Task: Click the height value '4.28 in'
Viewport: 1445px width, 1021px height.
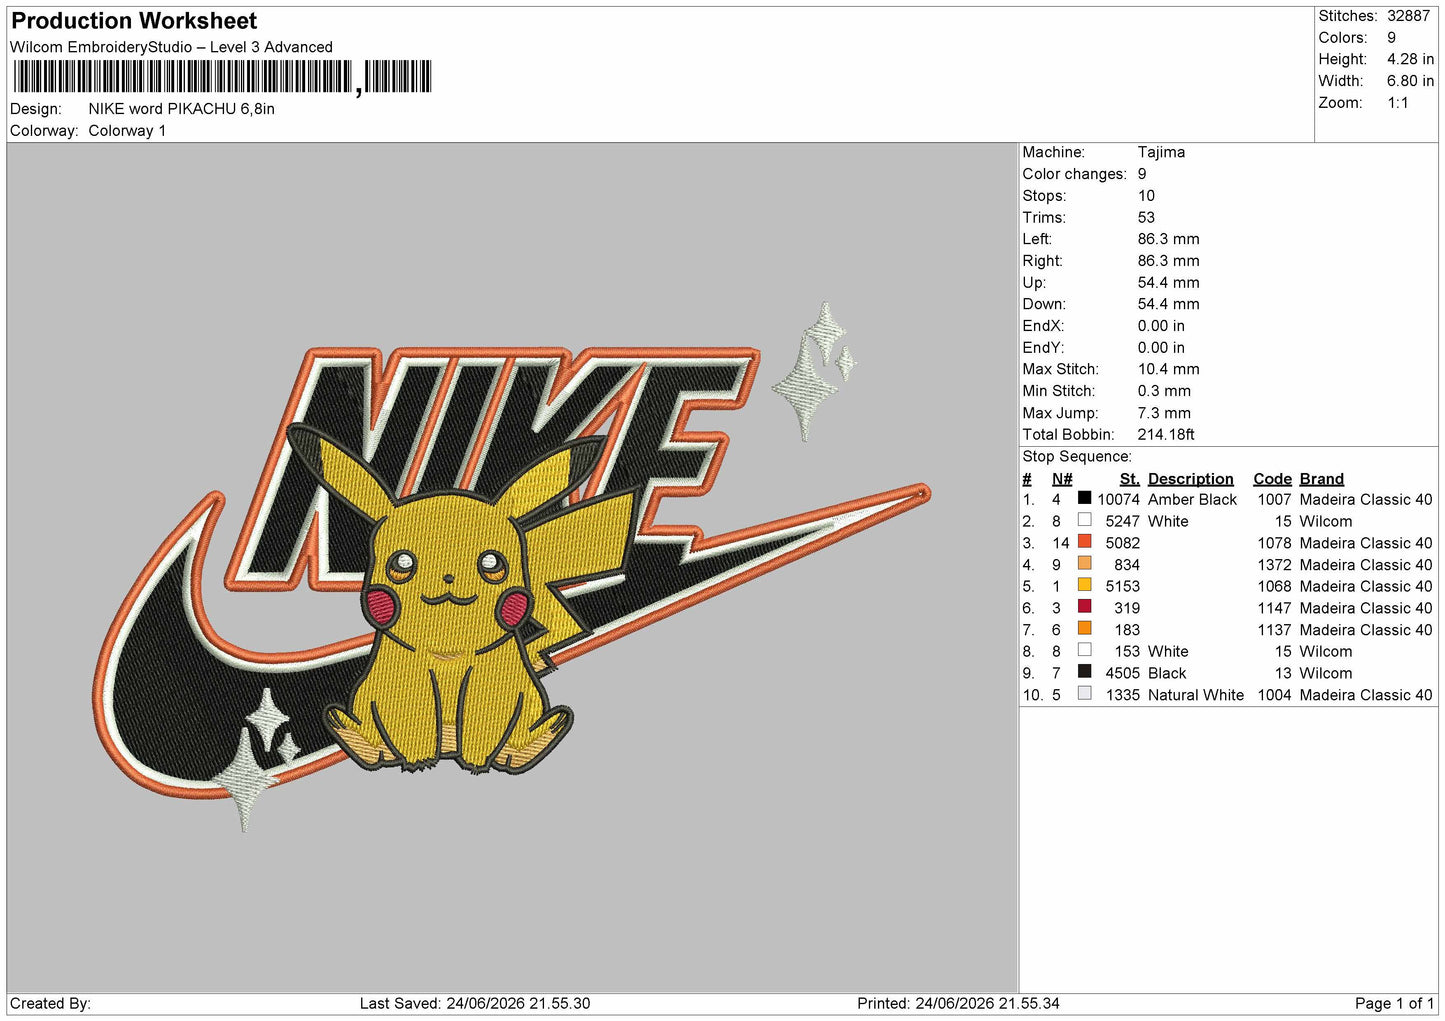Action: coord(1410,59)
